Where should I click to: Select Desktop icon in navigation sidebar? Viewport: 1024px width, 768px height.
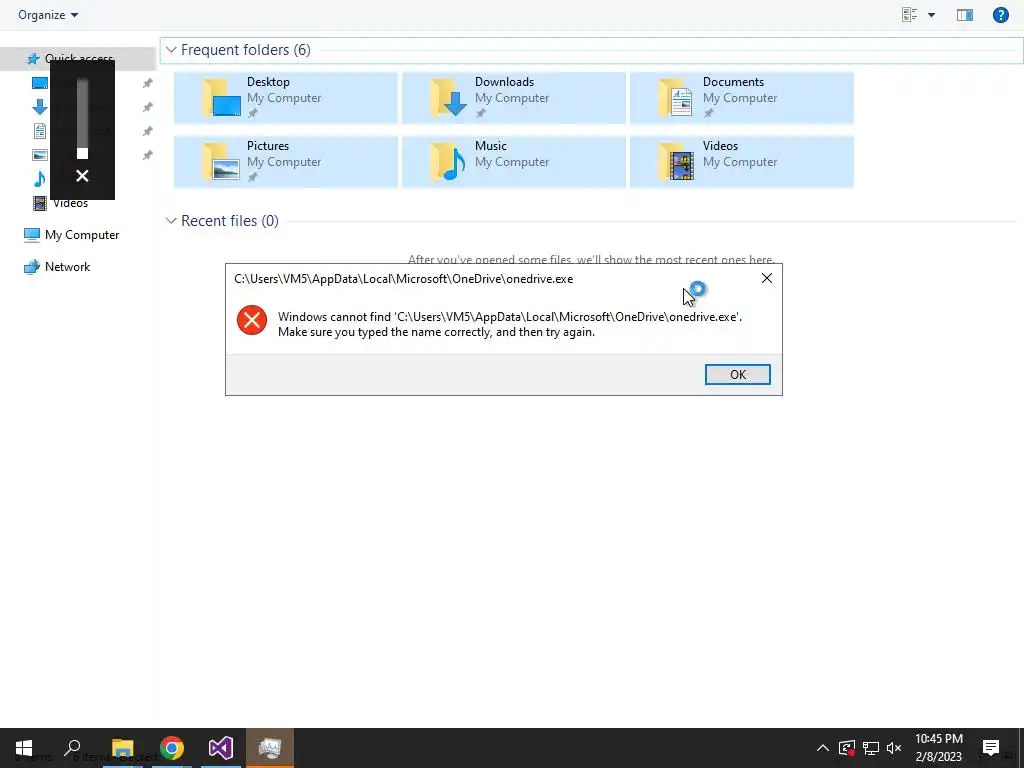point(40,83)
